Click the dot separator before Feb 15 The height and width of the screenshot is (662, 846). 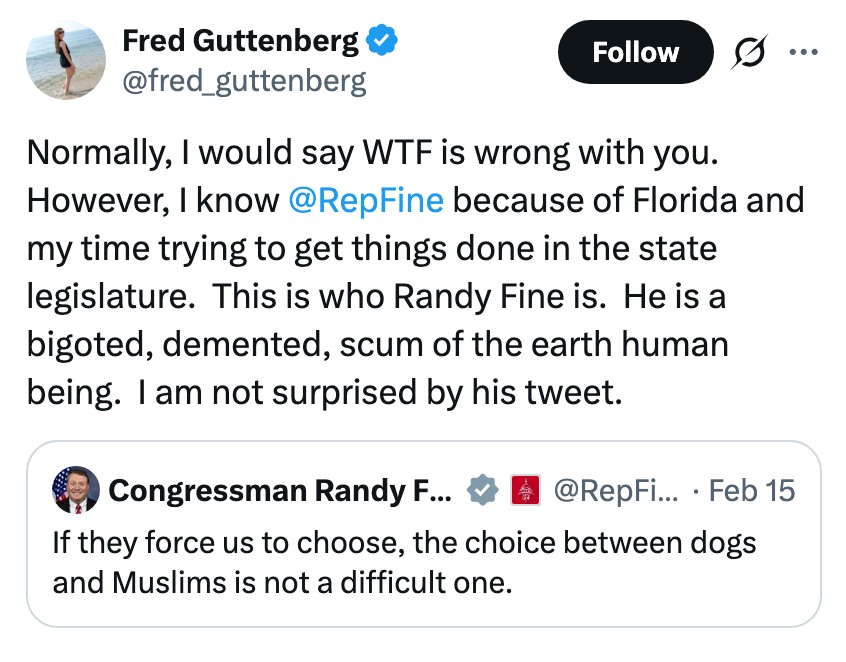click(x=697, y=491)
